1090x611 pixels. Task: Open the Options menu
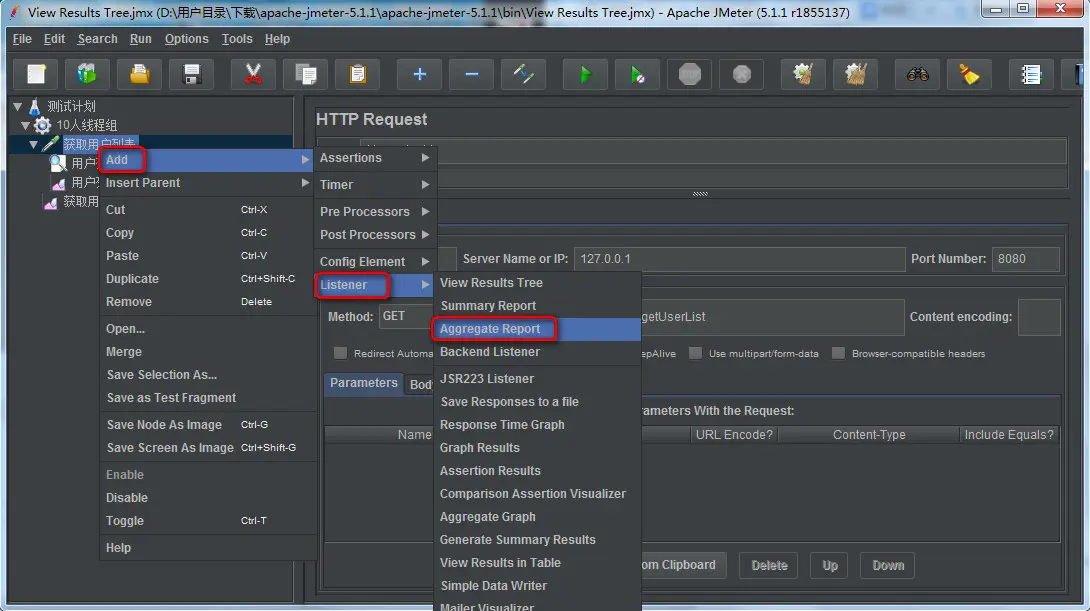[x=186, y=39]
